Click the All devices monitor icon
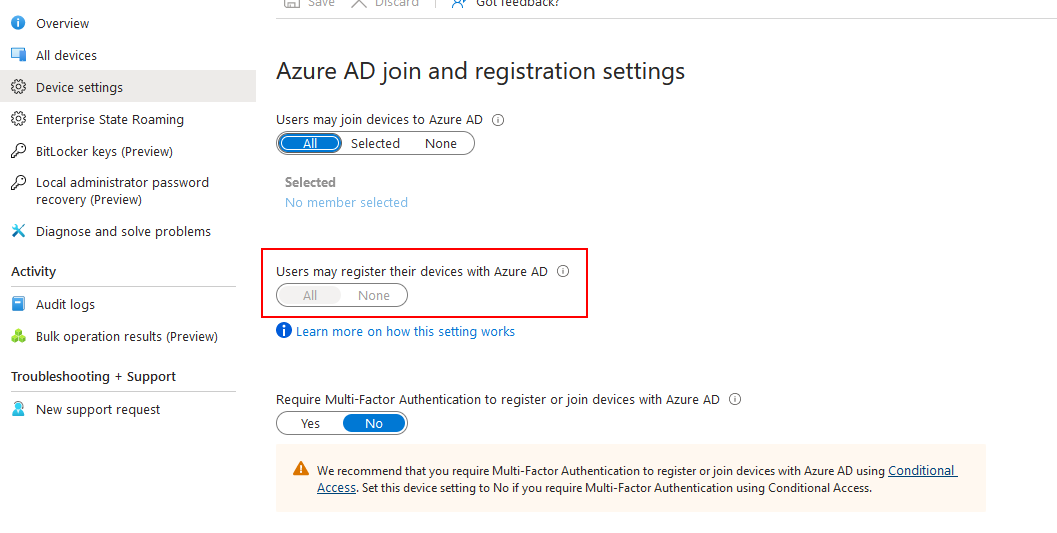Screen dimensions: 1057x533 18,55
